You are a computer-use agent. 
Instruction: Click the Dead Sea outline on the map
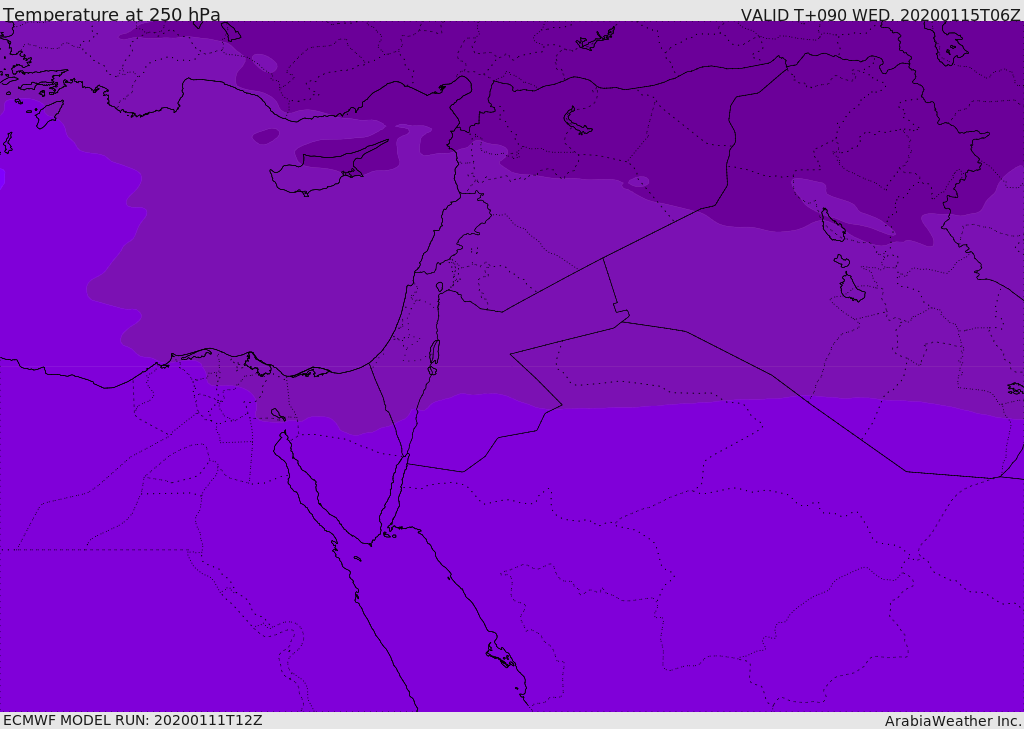[x=434, y=357]
